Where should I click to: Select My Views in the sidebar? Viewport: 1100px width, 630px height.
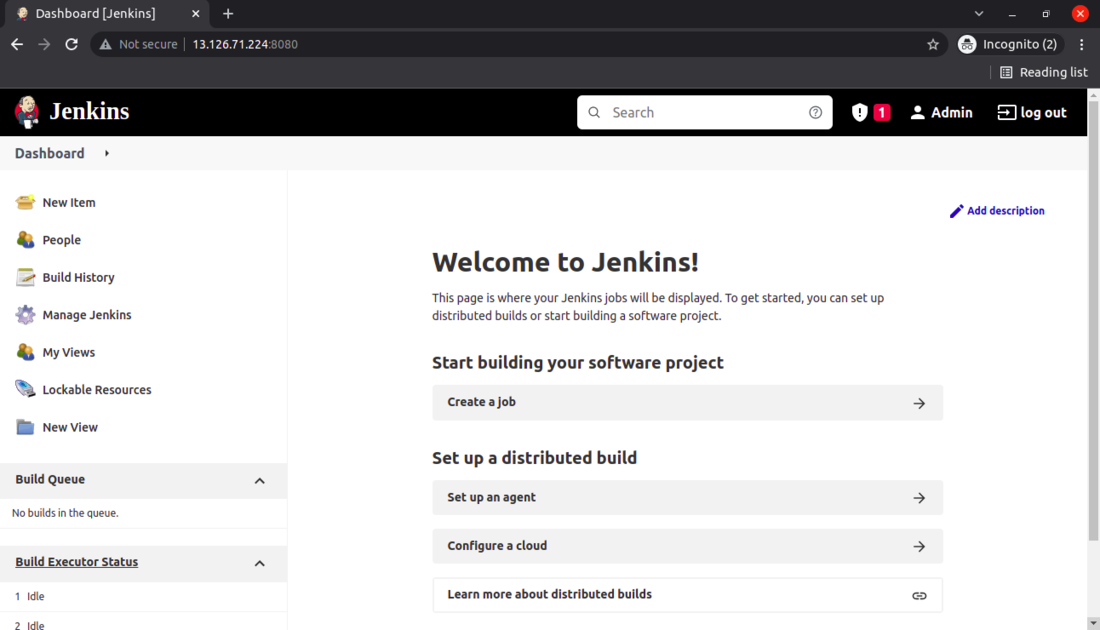coord(69,352)
